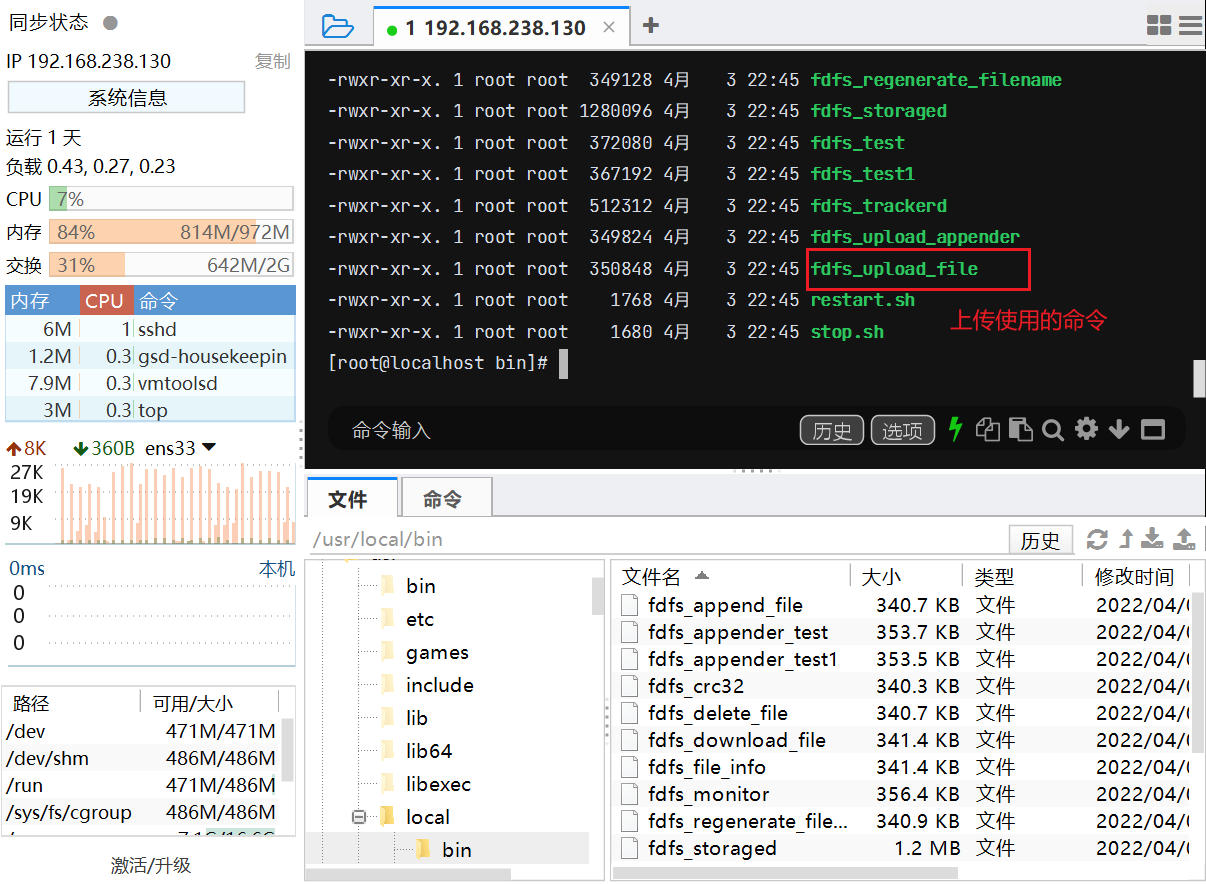Click the CPU 7% usage bar

click(171, 199)
